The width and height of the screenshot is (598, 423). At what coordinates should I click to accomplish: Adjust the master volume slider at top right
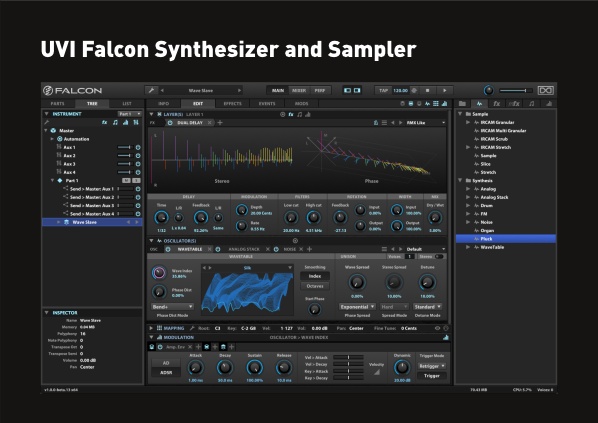coord(516,90)
